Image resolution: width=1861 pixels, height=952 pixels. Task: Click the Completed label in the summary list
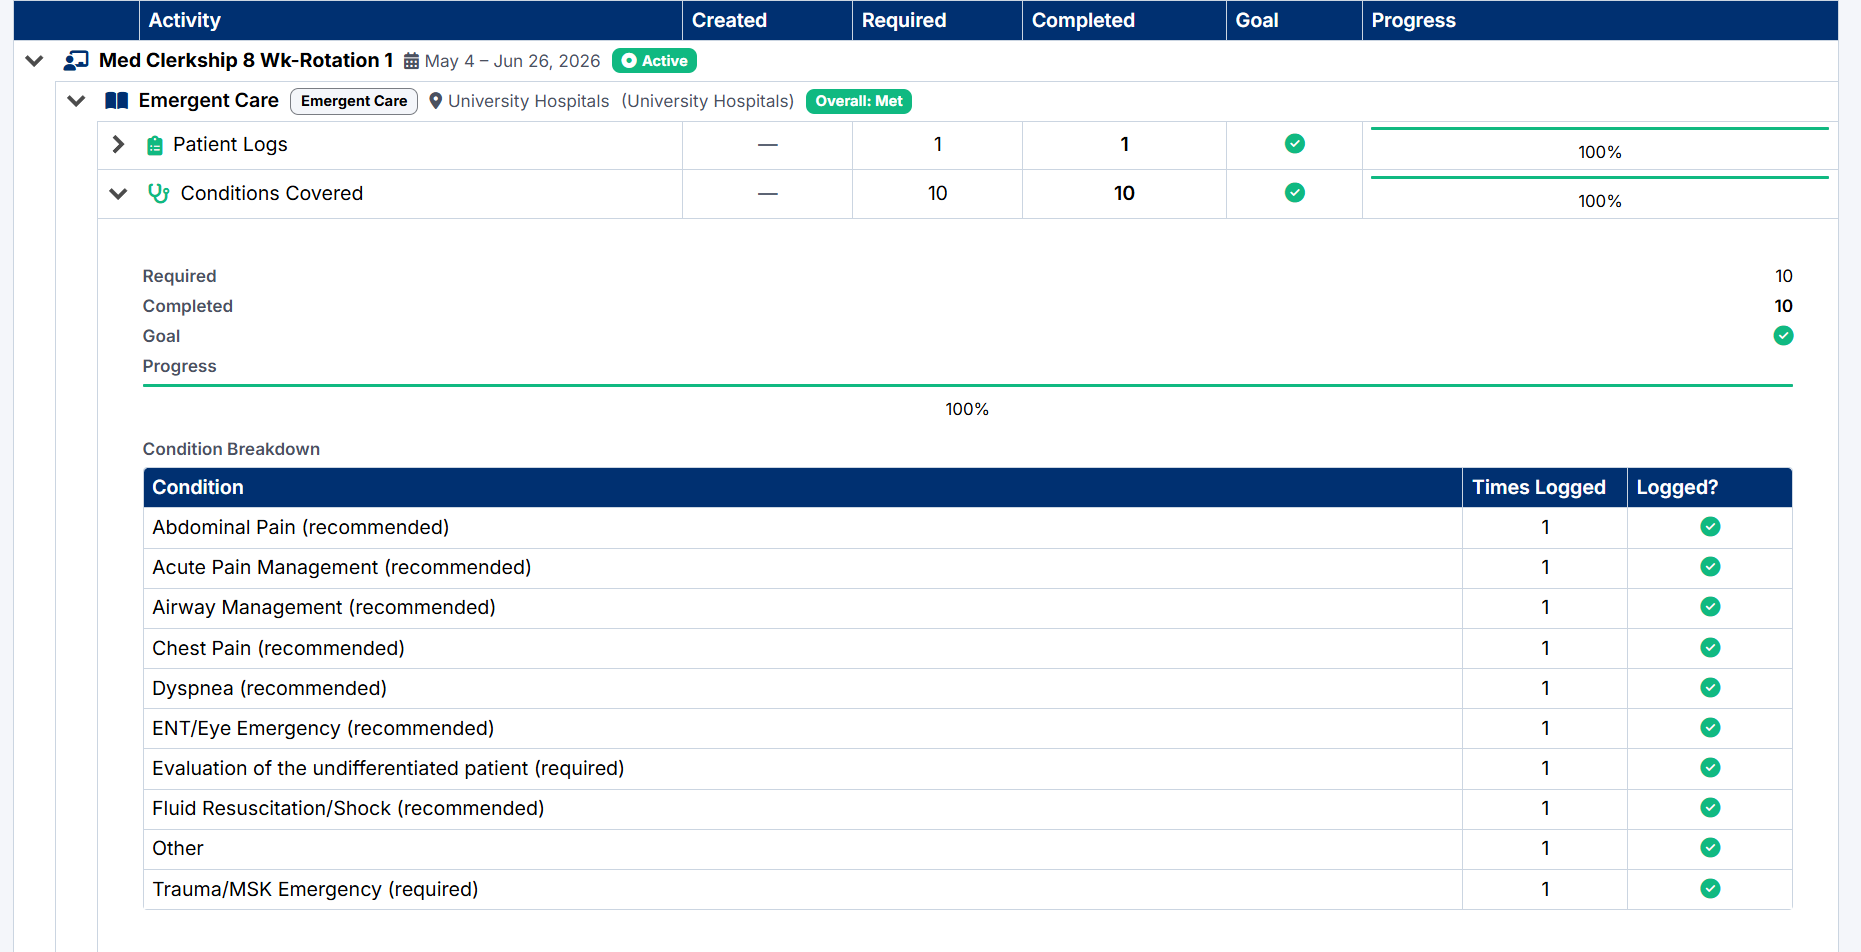(188, 306)
